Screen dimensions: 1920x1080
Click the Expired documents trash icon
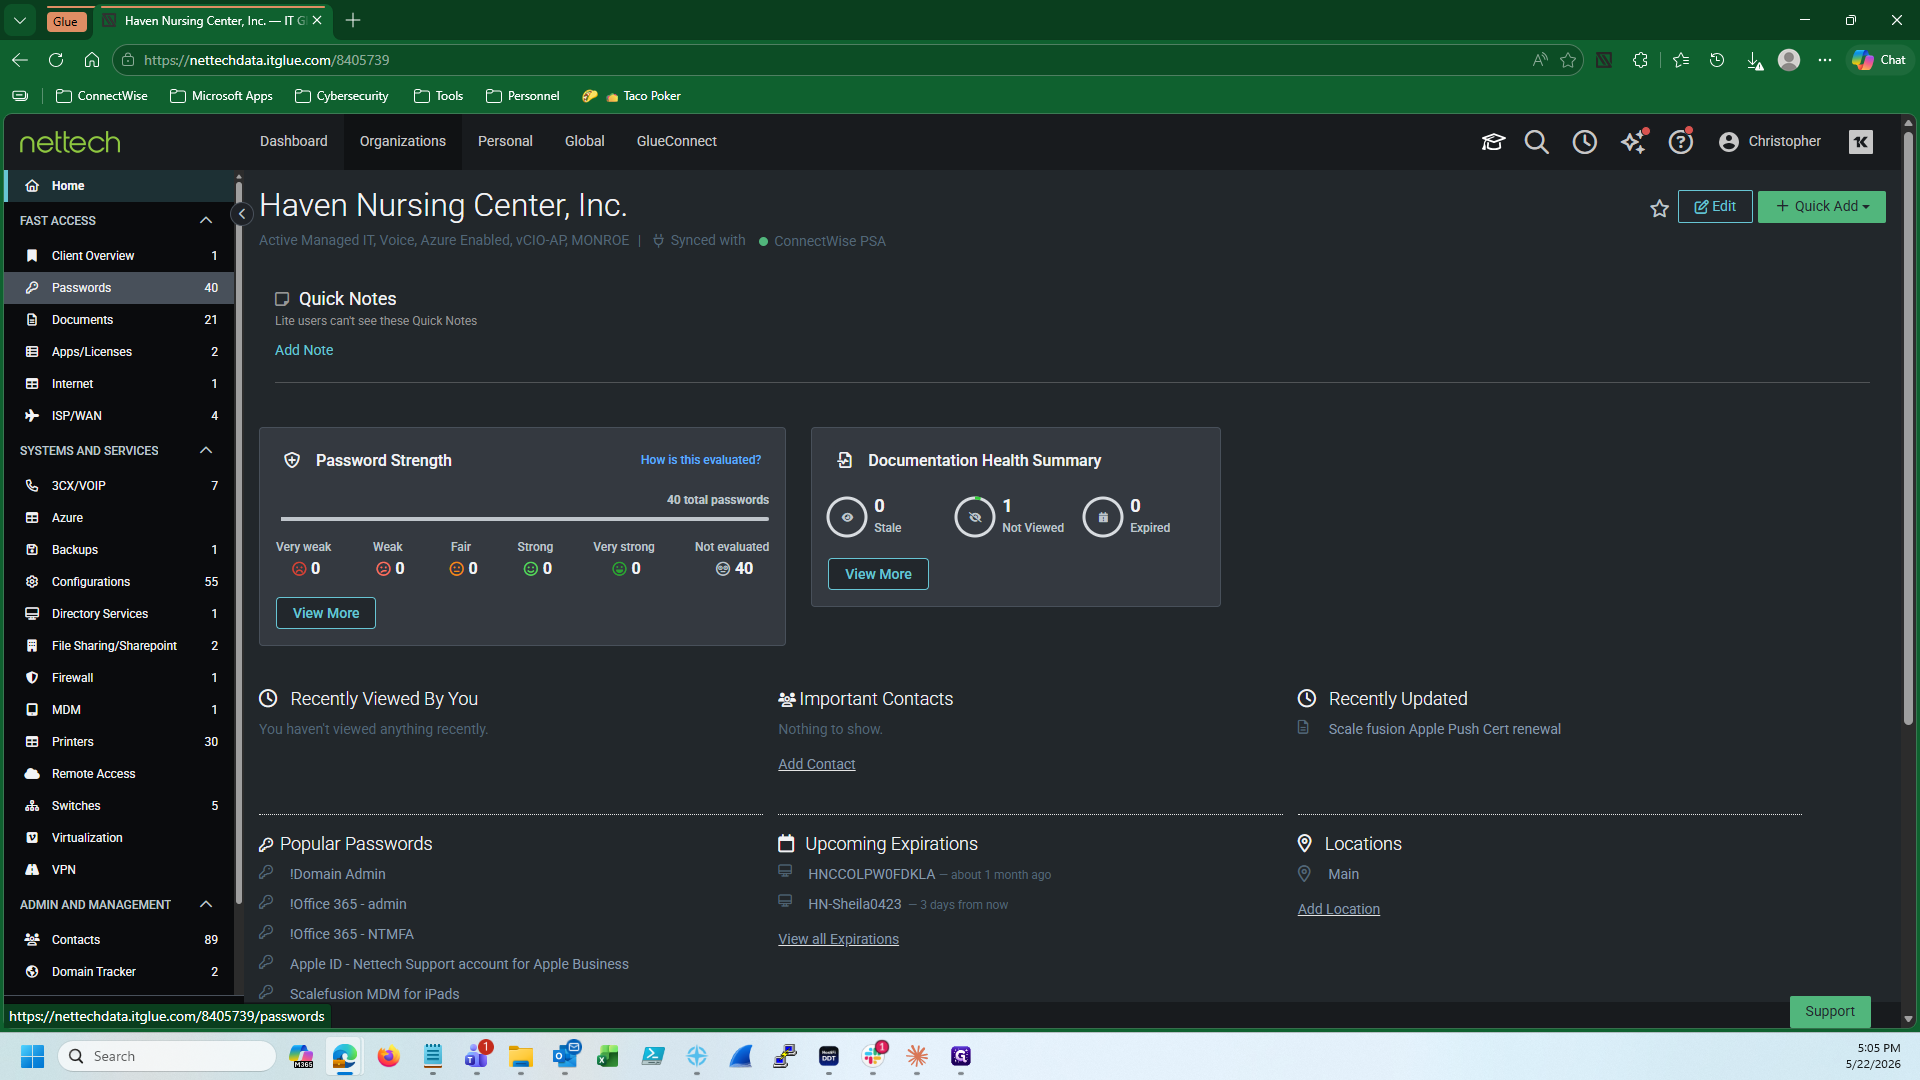pyautogui.click(x=1103, y=518)
